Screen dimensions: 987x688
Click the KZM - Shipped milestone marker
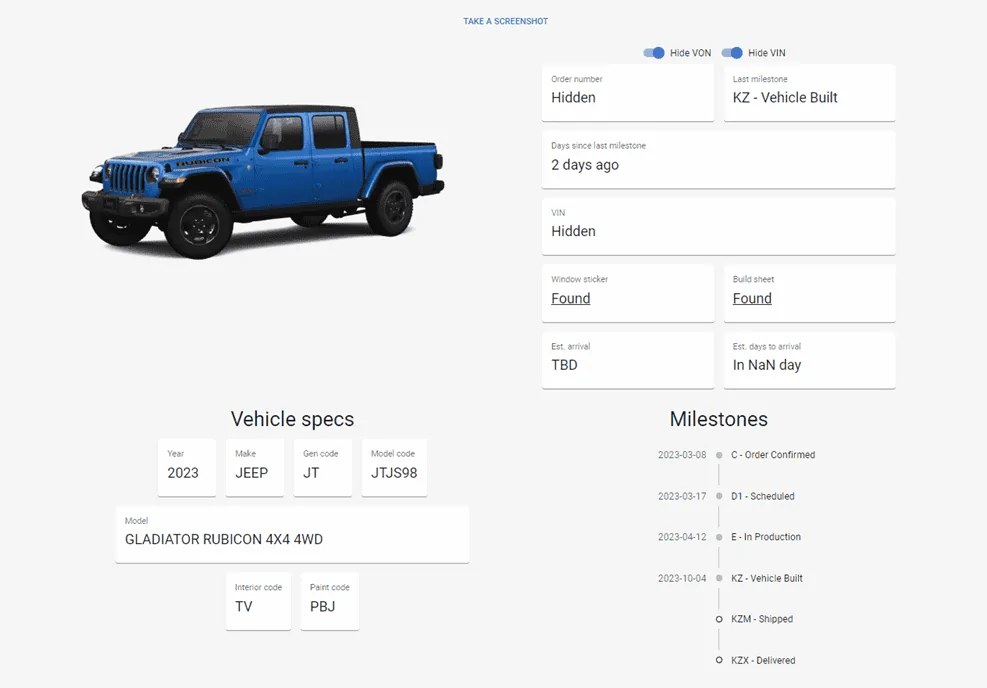click(x=719, y=619)
